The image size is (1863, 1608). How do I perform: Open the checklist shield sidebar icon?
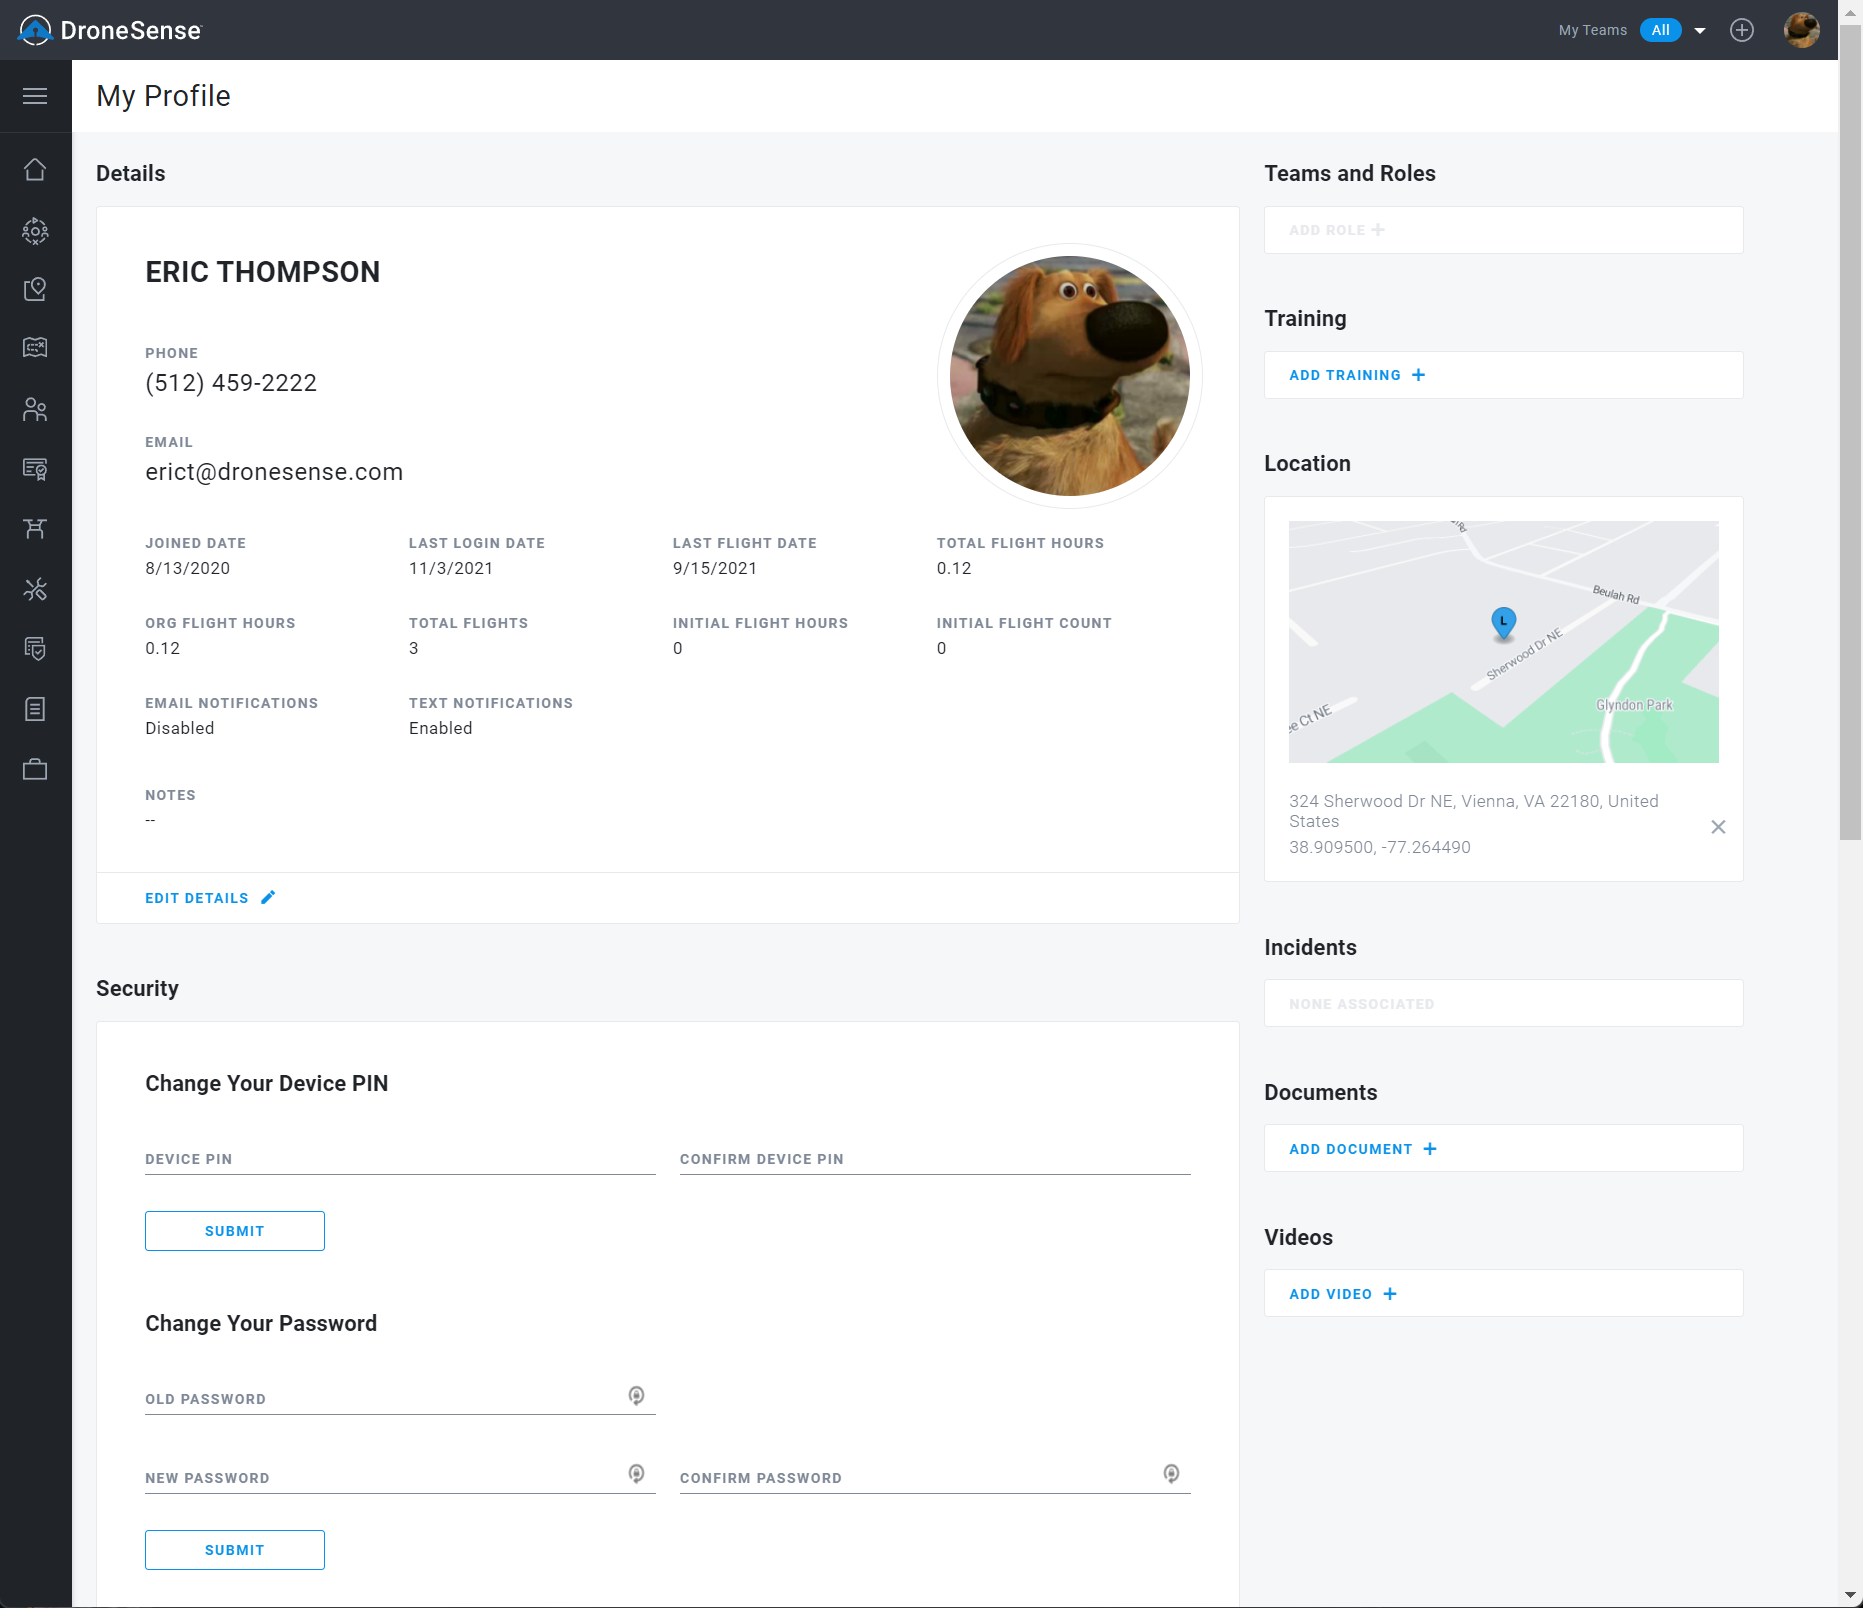click(x=35, y=649)
